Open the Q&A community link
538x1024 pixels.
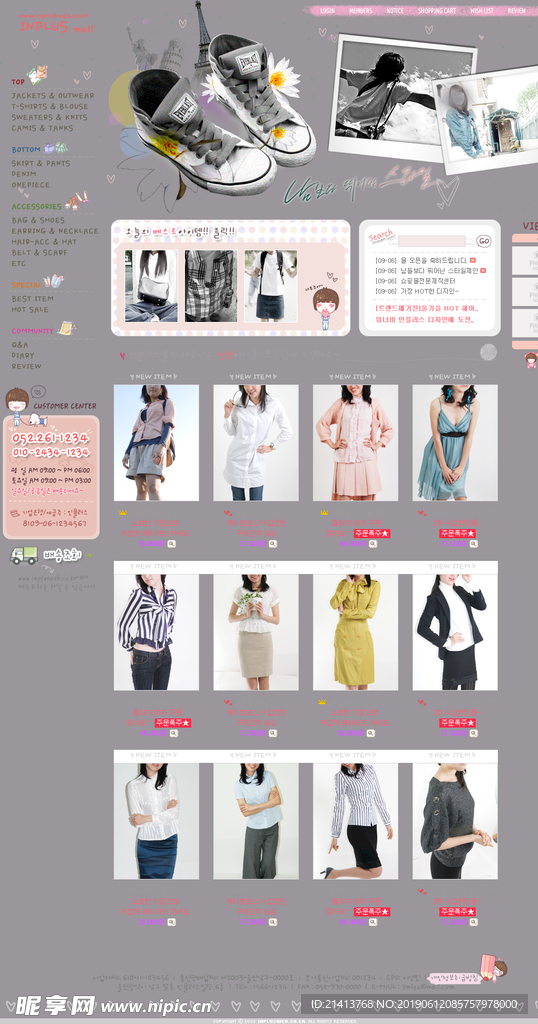coord(20,344)
